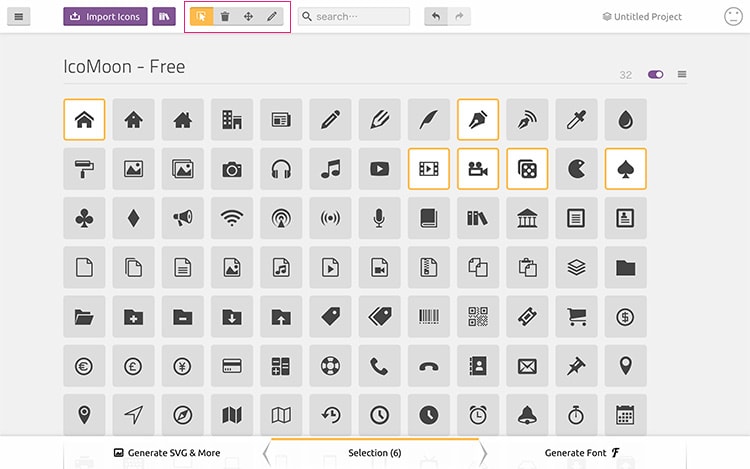Select the folder download icon

pyautogui.click(x=232, y=316)
